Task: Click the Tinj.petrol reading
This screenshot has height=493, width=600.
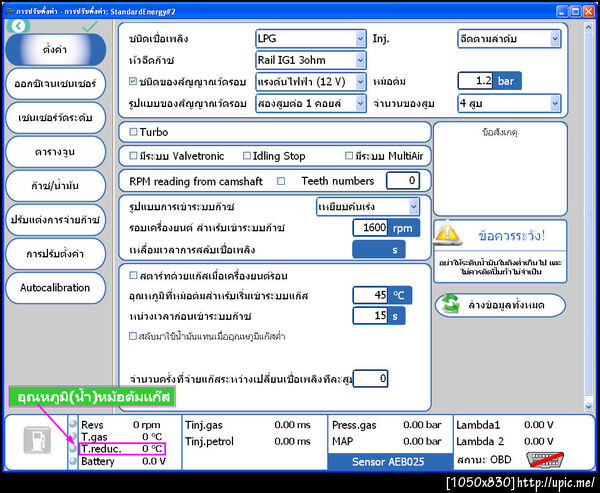Action: pos(248,441)
